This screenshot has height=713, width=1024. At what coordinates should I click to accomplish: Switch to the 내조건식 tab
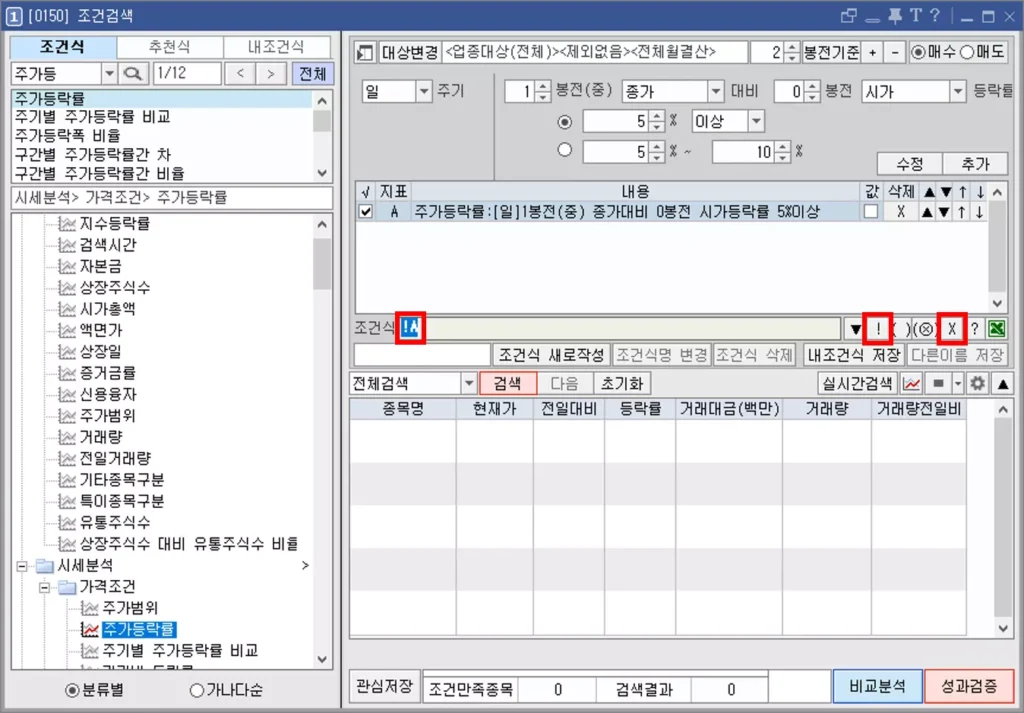[x=277, y=47]
